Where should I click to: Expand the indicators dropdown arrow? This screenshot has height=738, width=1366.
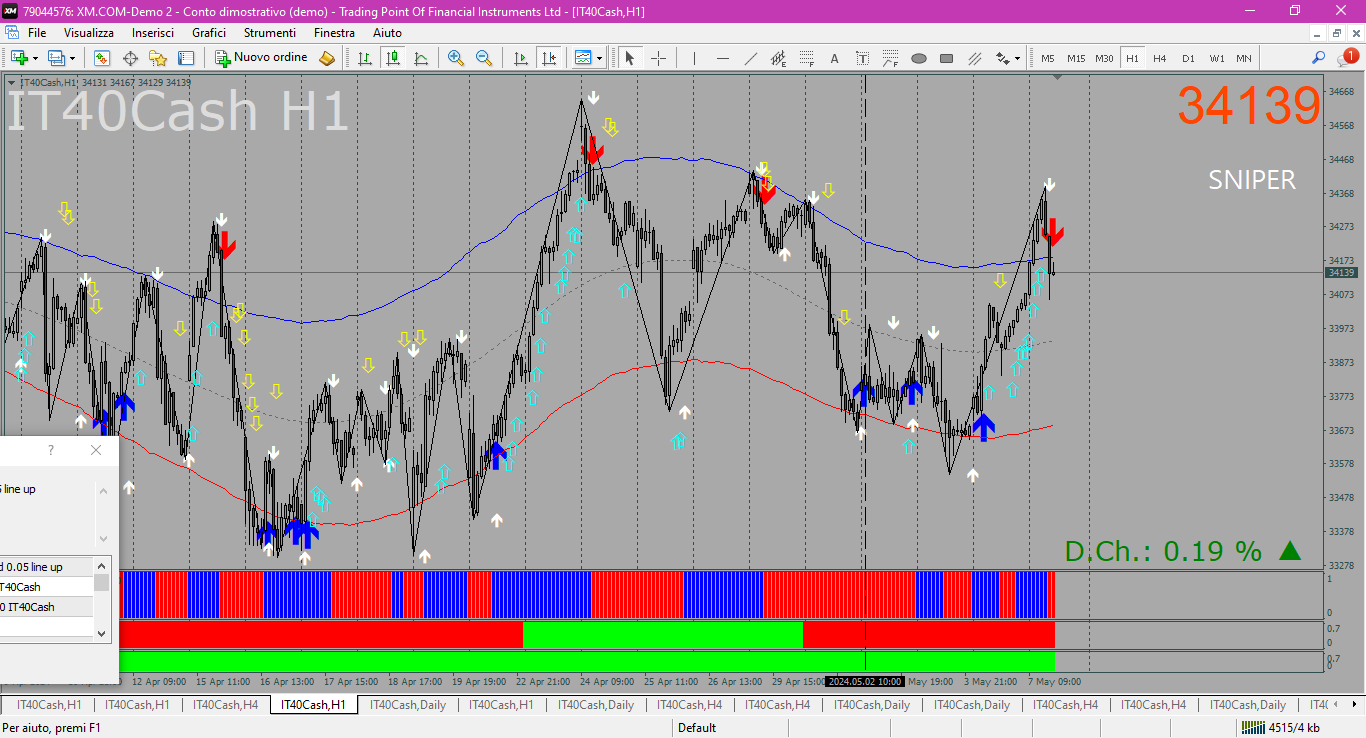tap(600, 58)
